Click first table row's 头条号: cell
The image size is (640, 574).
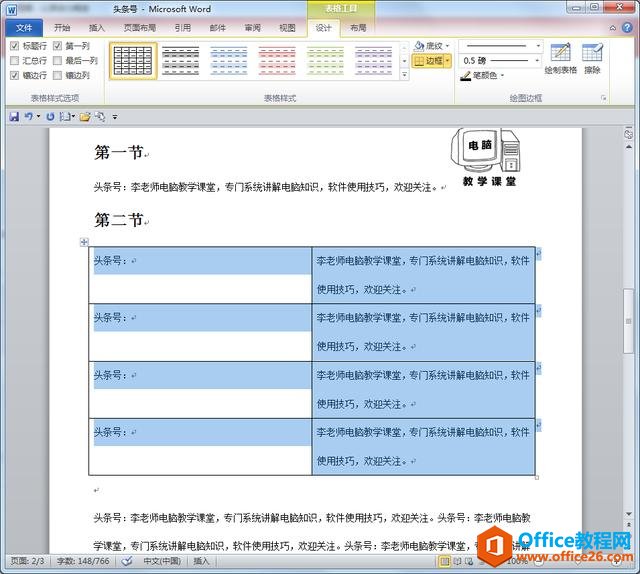200,275
